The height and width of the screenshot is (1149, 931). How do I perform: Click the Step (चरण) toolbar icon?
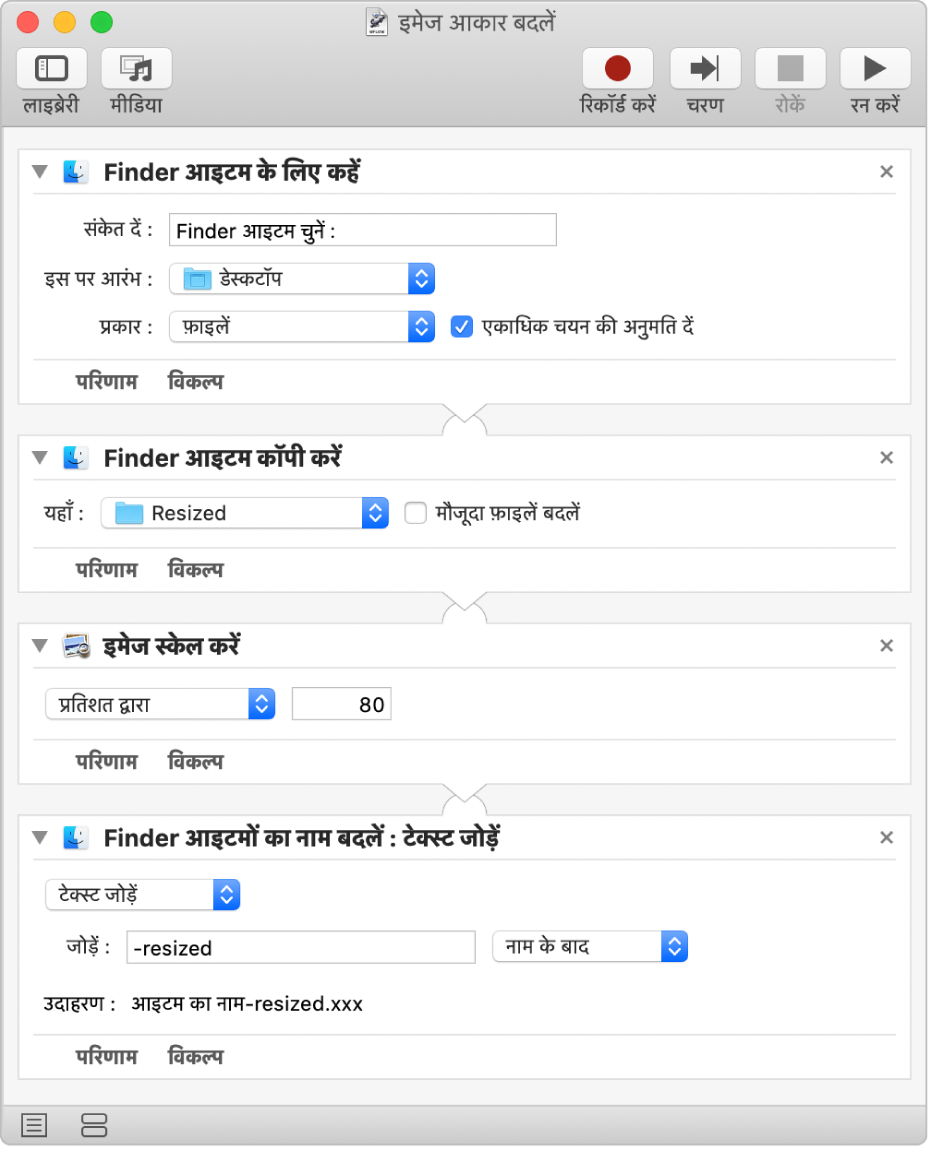704,69
